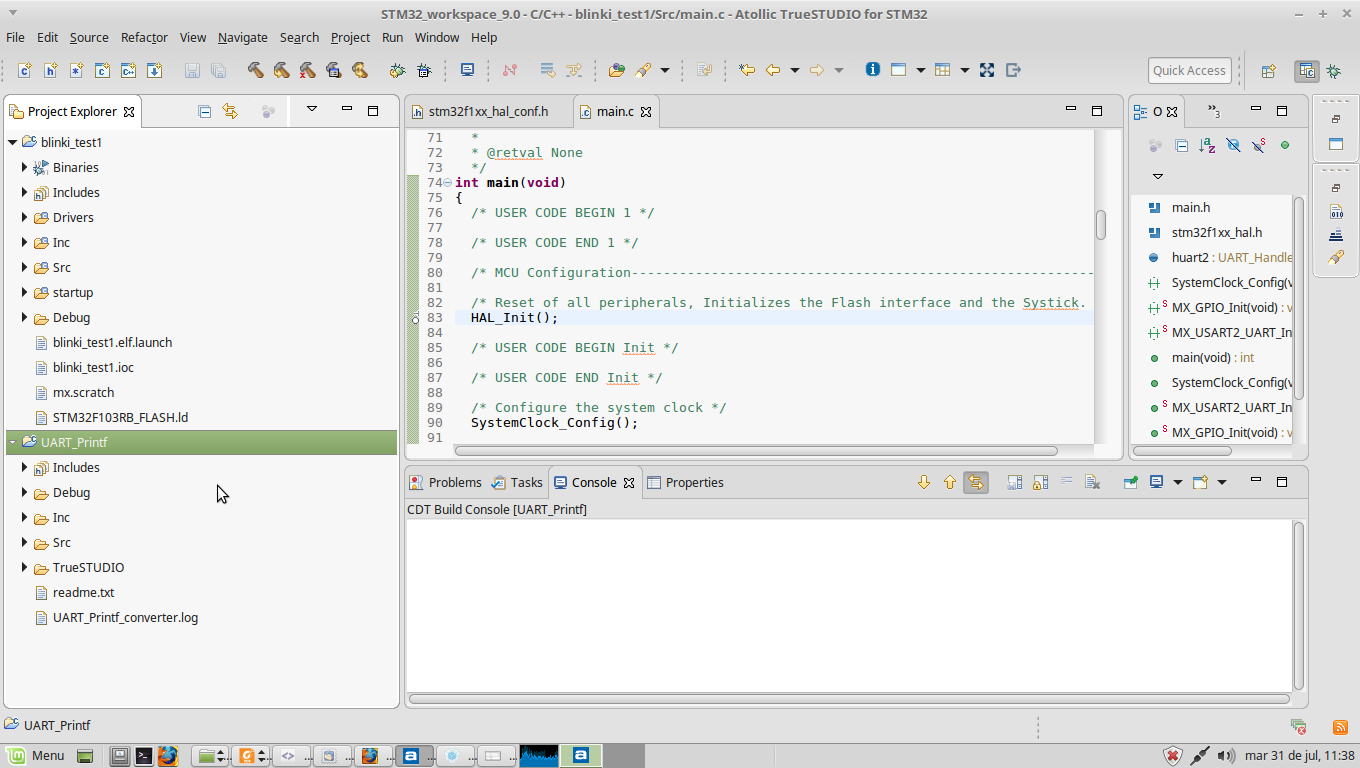This screenshot has width=1360, height=768.
Task: Click the editor vertical scrollbar thumb
Action: 1101,225
